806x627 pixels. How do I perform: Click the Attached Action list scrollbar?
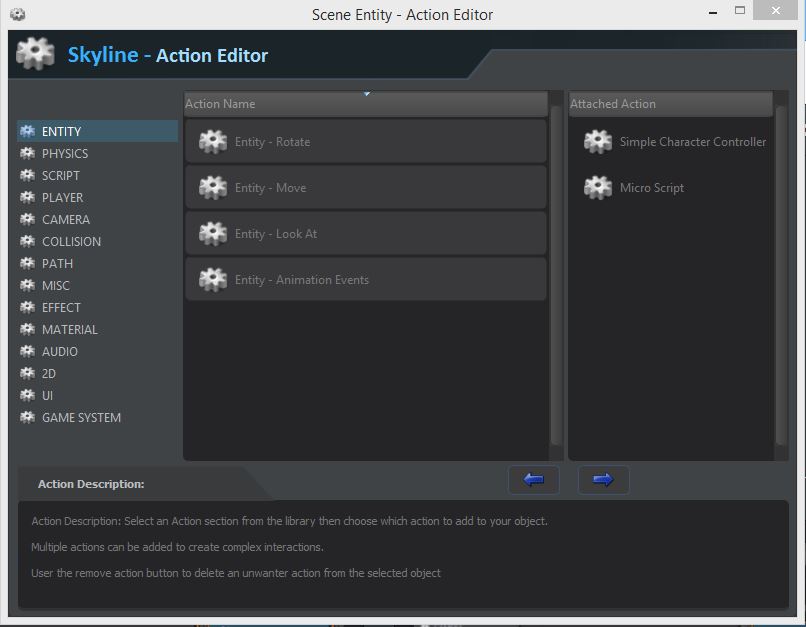pyautogui.click(x=780, y=275)
